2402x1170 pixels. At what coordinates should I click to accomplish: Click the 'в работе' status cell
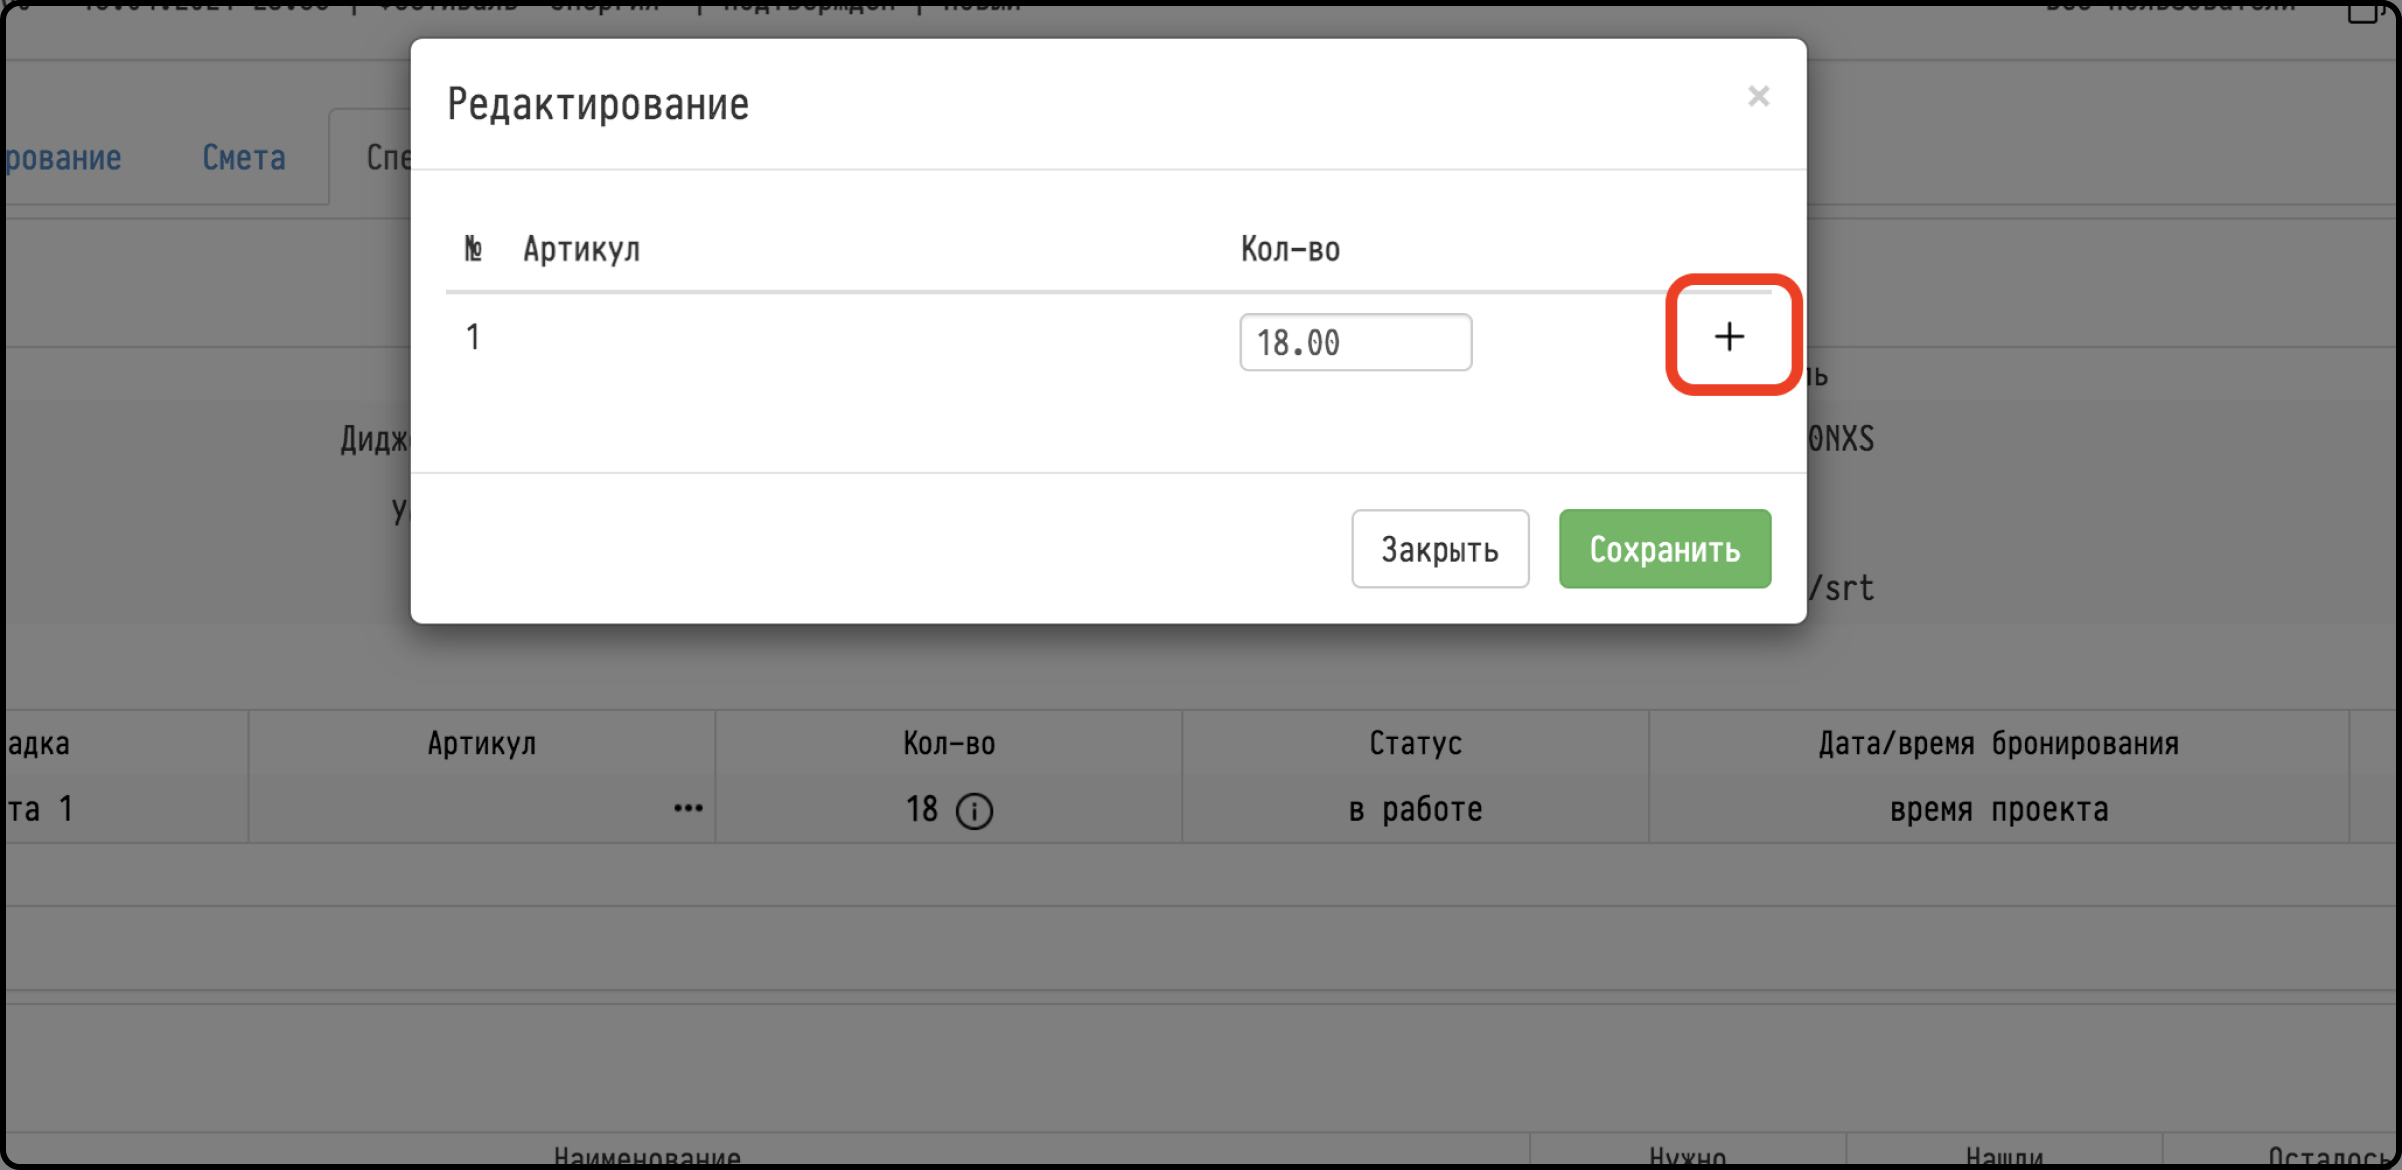[1415, 809]
